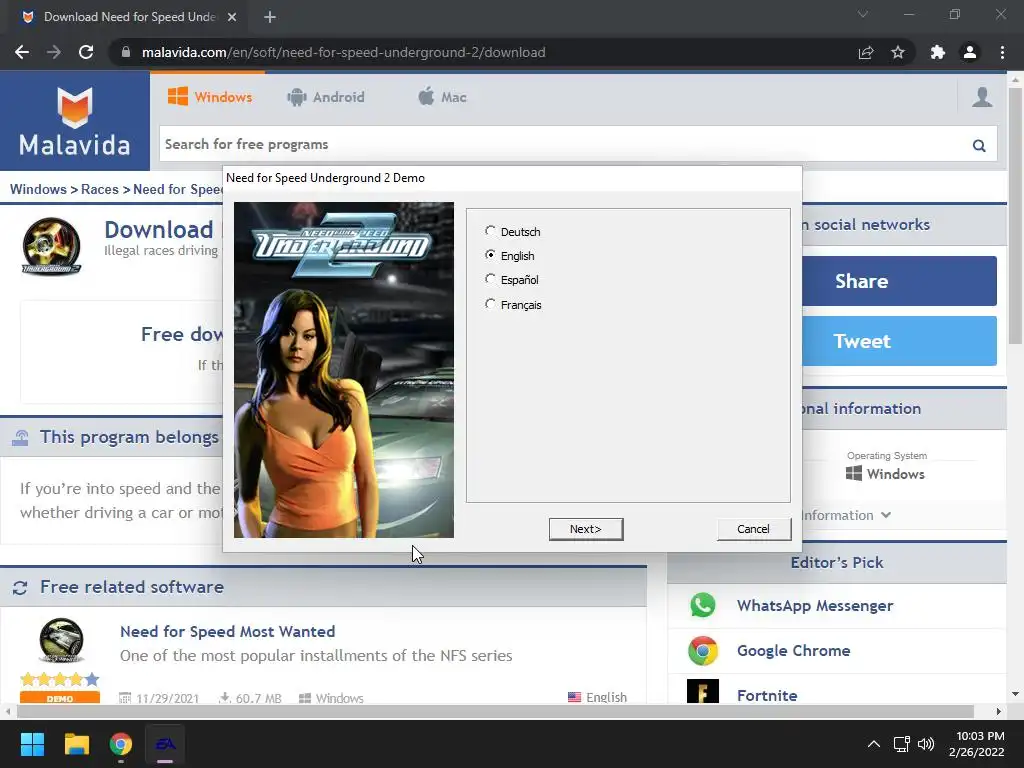Viewport: 1024px width, 768px height.
Task: Cancel the Need for Speed installer
Action: click(x=754, y=529)
